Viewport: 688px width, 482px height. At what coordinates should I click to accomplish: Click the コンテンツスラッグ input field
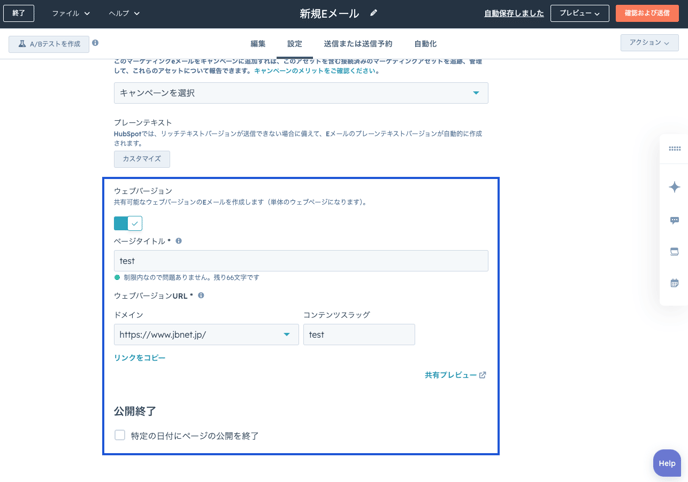pyautogui.click(x=358, y=335)
